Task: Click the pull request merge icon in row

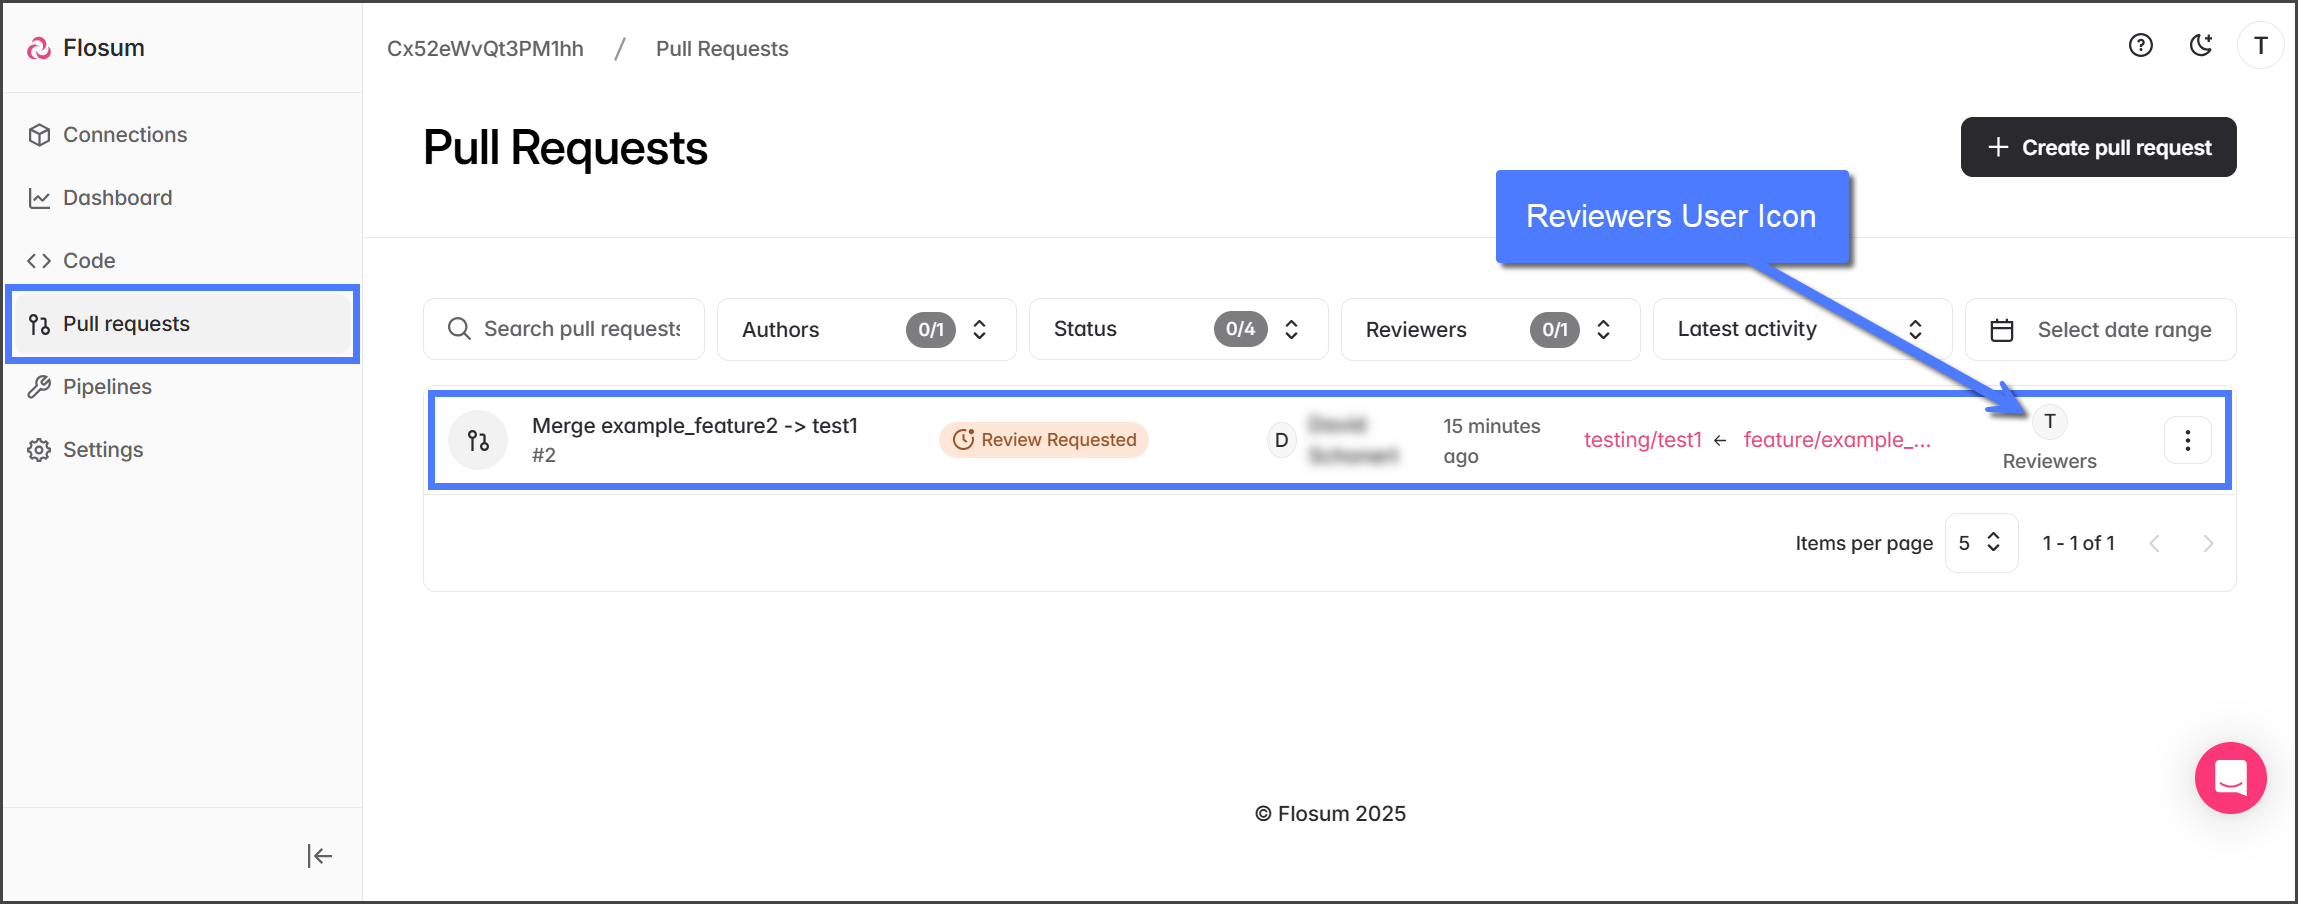Action: click(478, 440)
